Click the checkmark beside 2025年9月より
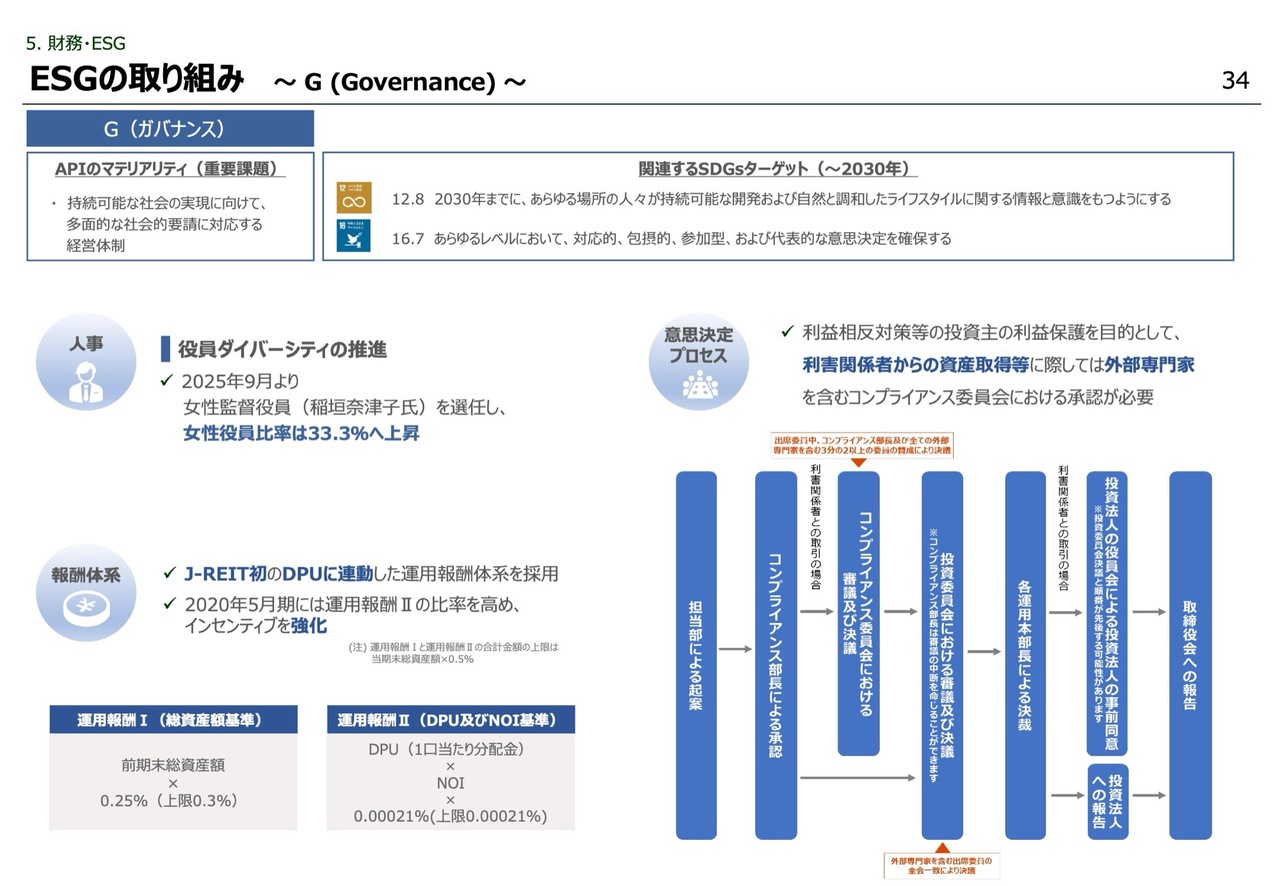The image size is (1280, 886). pyautogui.click(x=168, y=382)
